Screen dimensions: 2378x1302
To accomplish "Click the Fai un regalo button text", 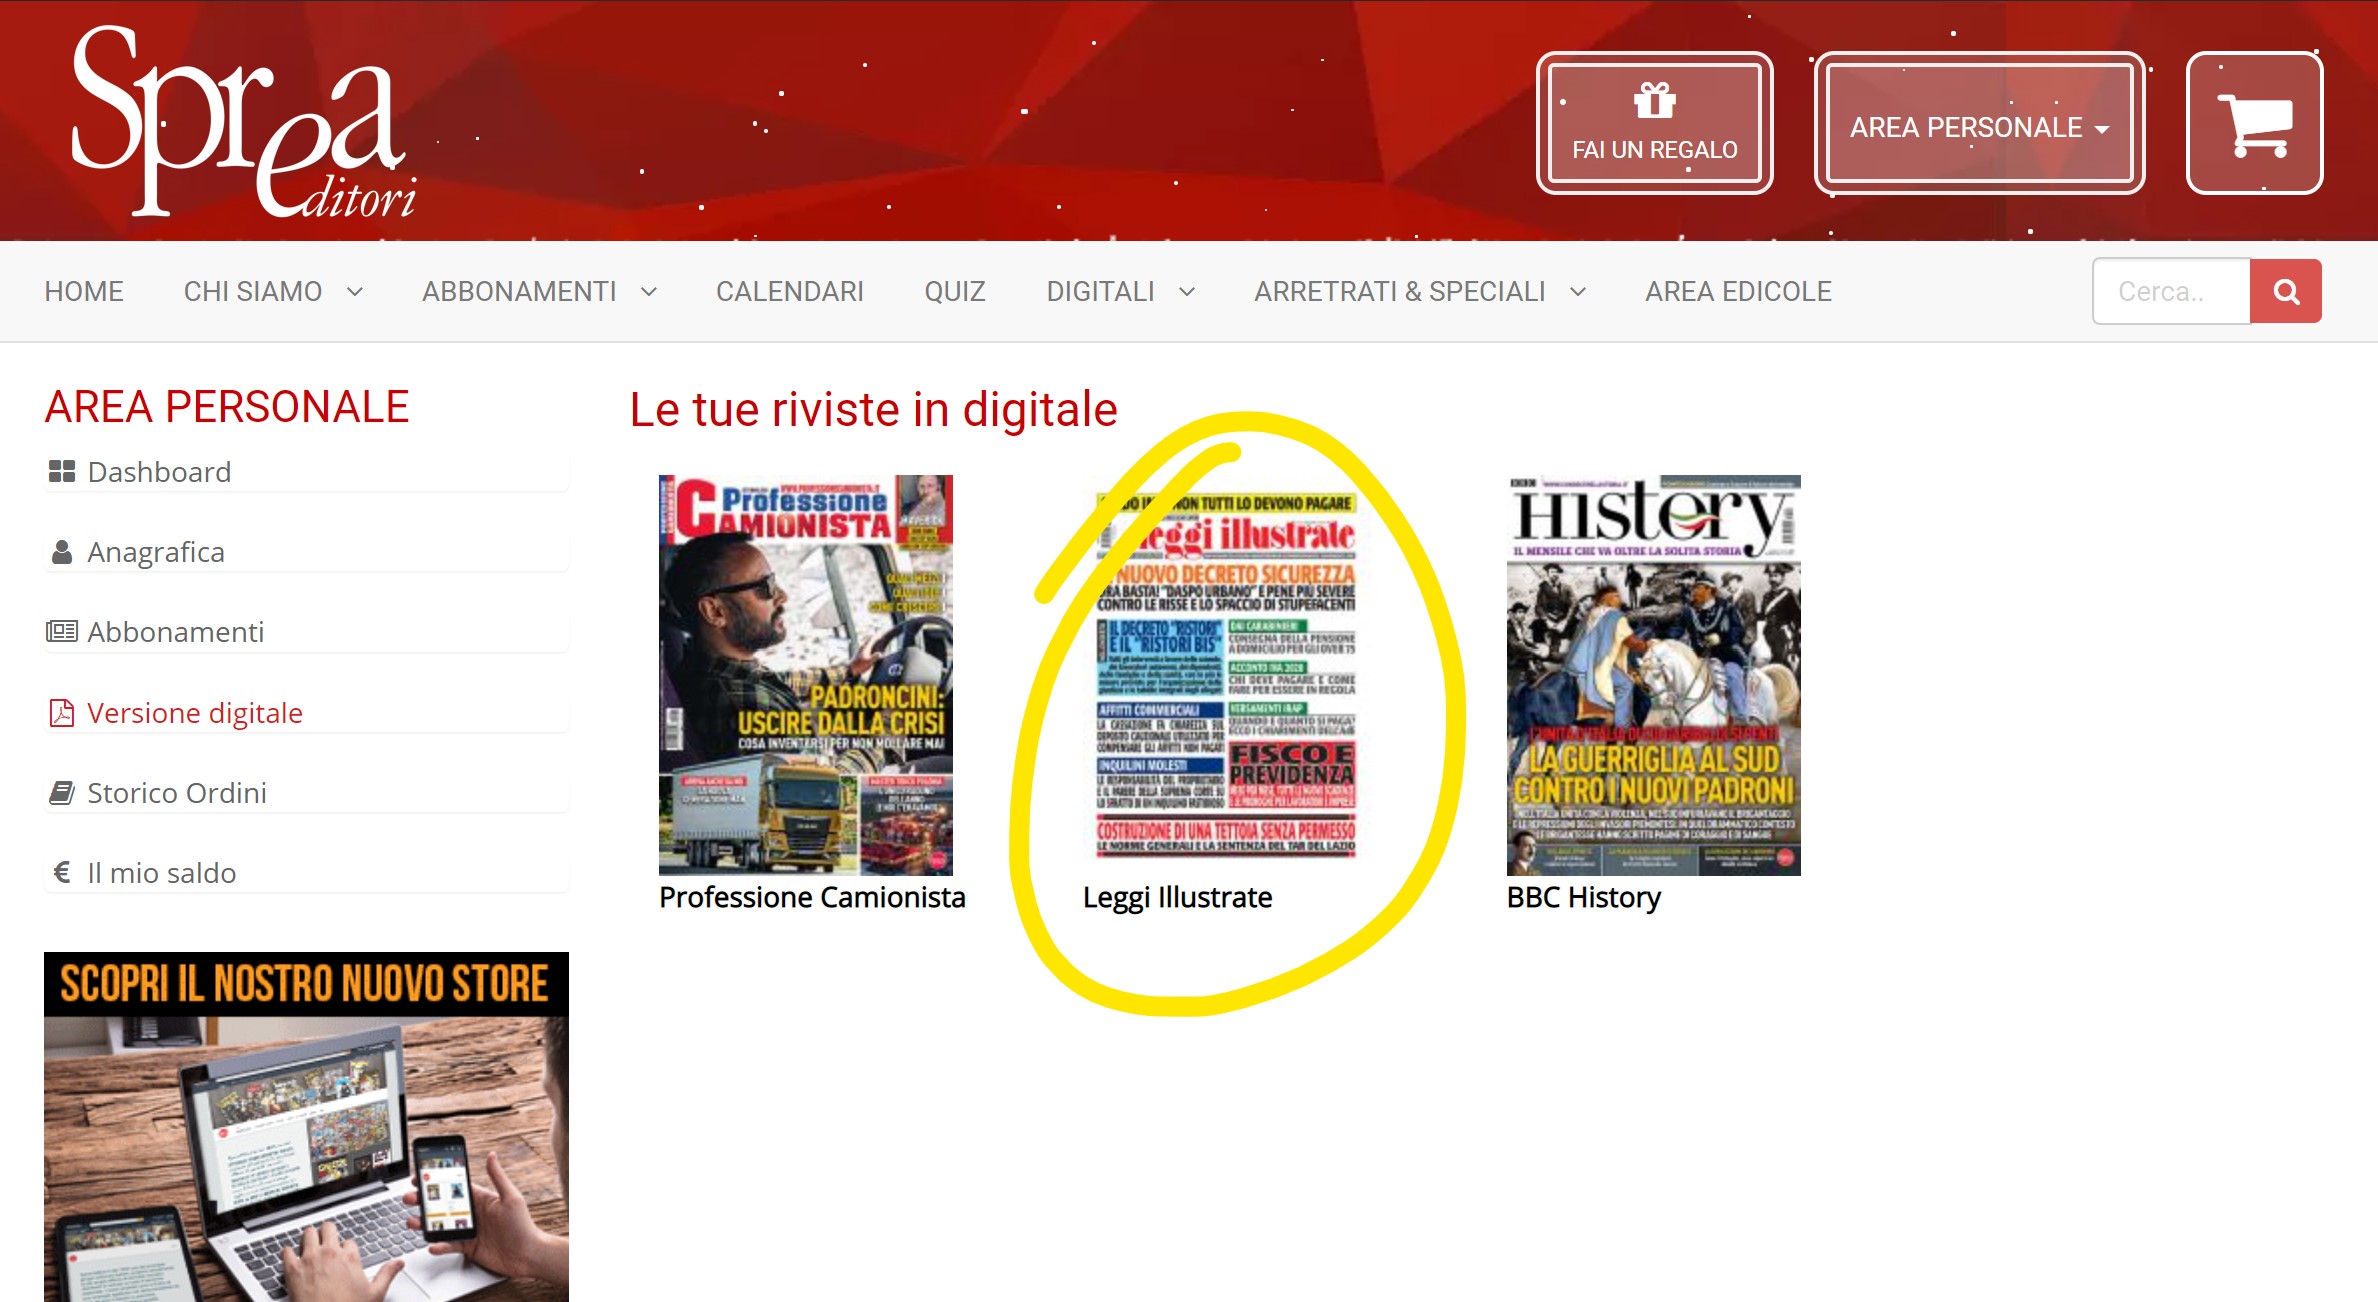I will pyautogui.click(x=1654, y=150).
